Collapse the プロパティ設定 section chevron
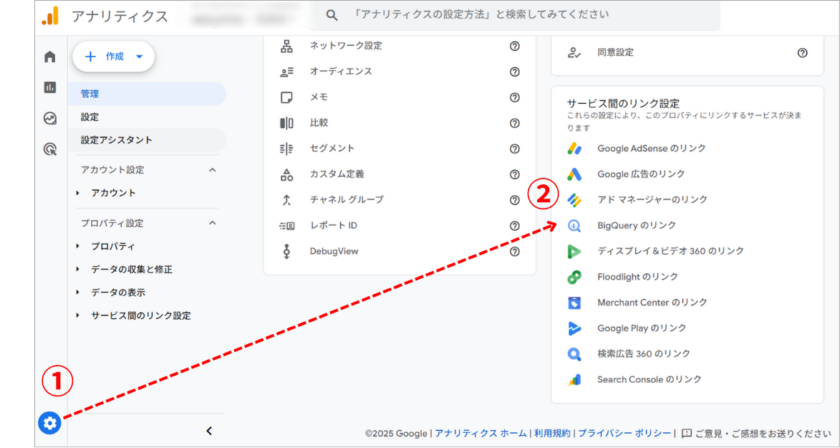The width and height of the screenshot is (840, 448). pos(212,223)
